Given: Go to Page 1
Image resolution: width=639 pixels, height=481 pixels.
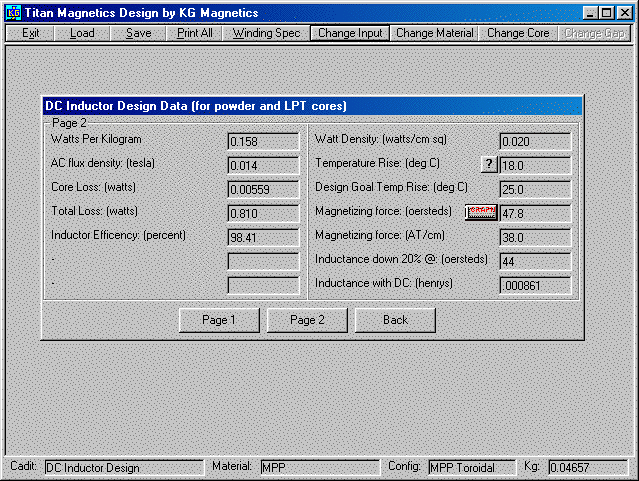Looking at the screenshot, I should tap(219, 320).
